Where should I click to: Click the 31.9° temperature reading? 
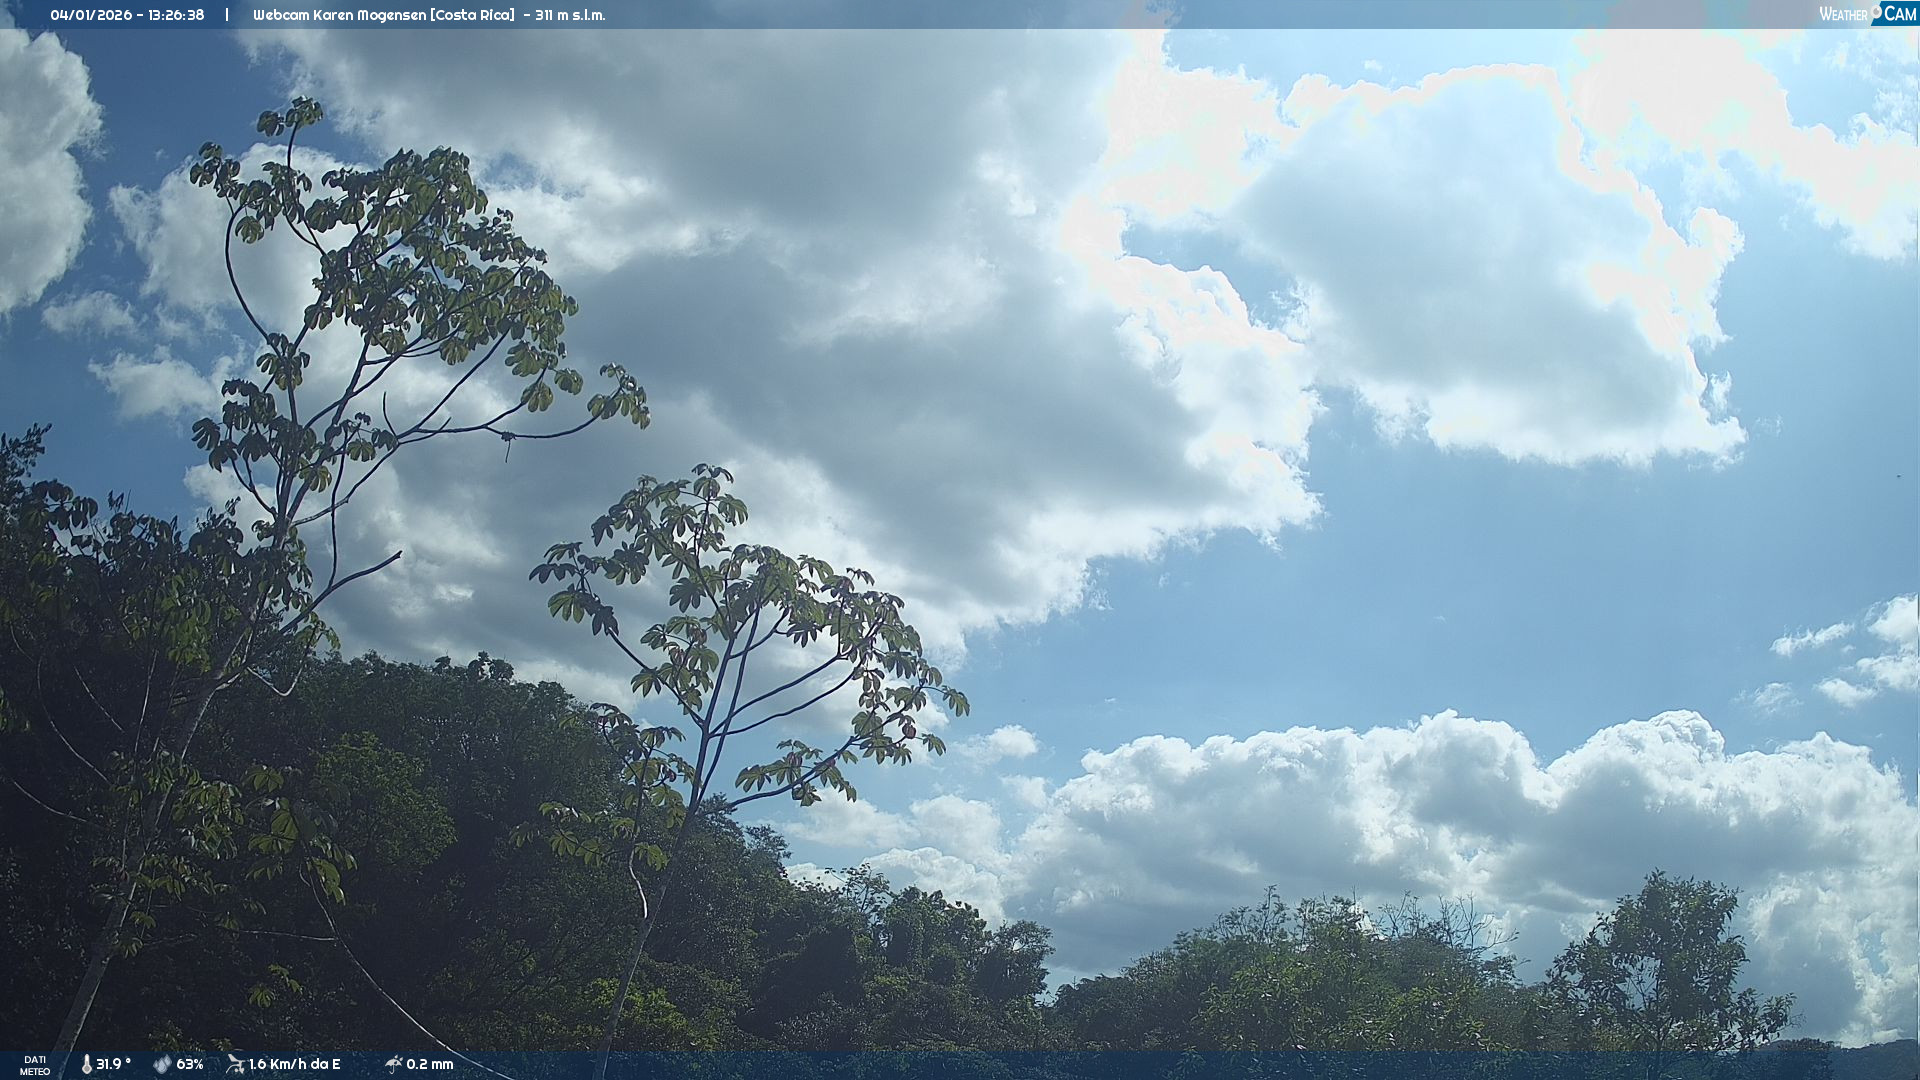coord(113,1064)
